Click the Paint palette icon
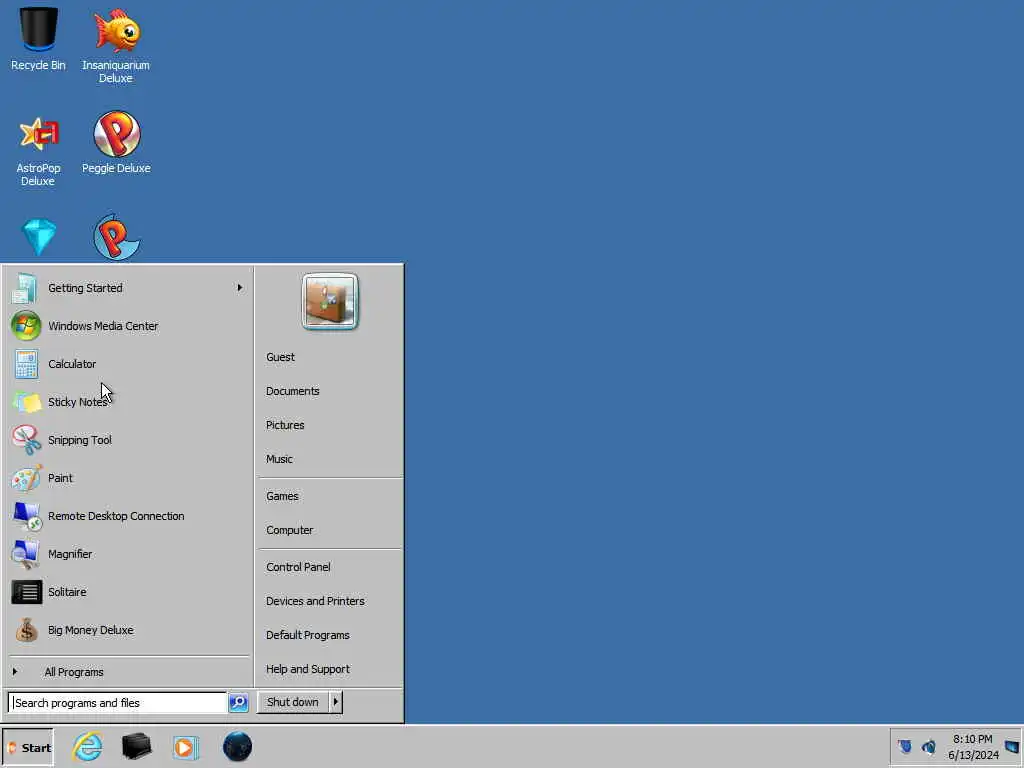The width and height of the screenshot is (1024, 768). [26, 478]
